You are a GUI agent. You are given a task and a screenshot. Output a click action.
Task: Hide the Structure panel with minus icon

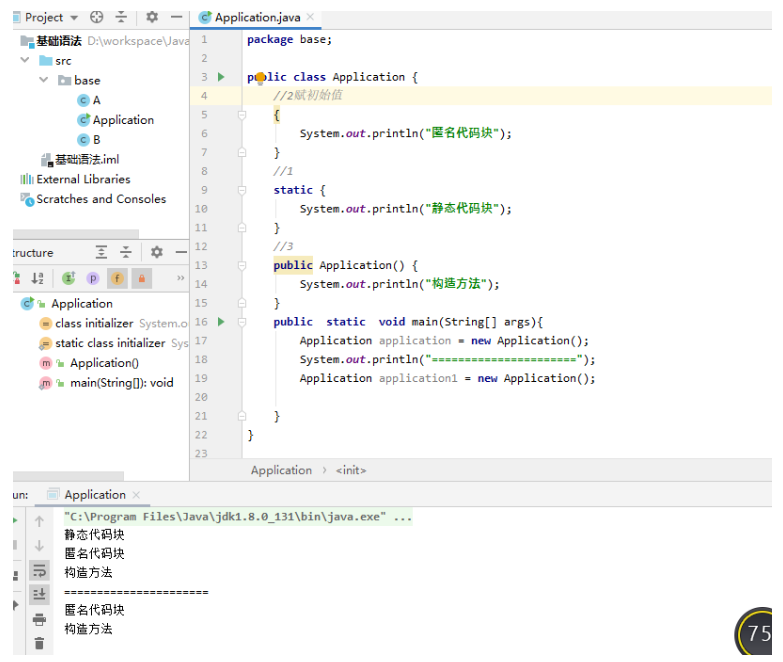coord(181,252)
